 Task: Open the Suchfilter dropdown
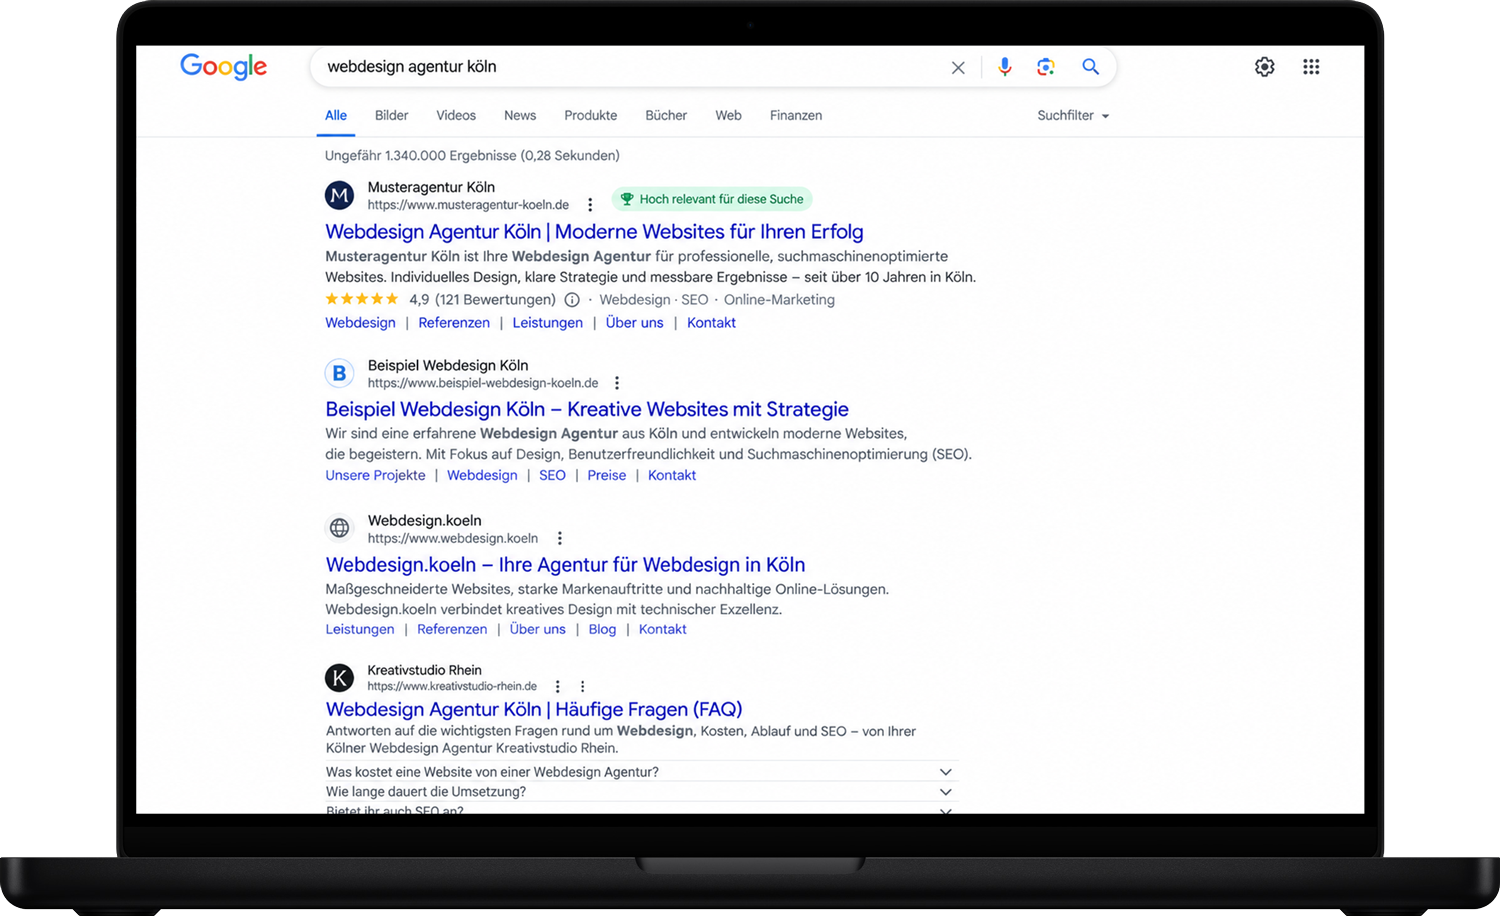pos(1073,116)
